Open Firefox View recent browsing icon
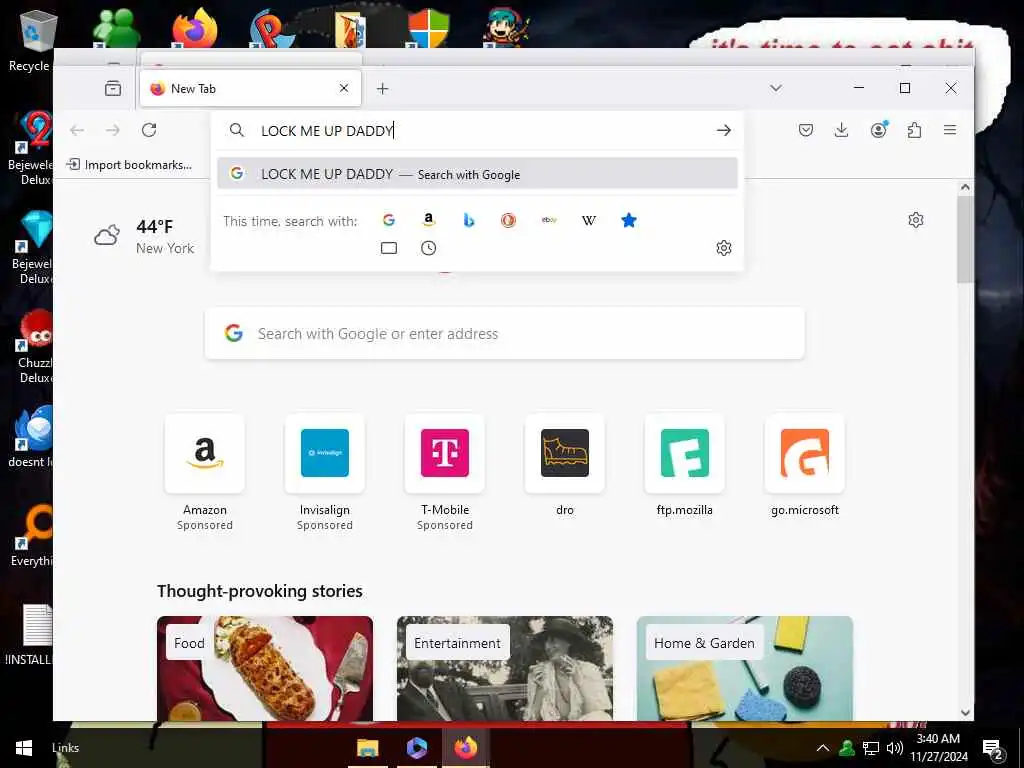 pos(113,88)
